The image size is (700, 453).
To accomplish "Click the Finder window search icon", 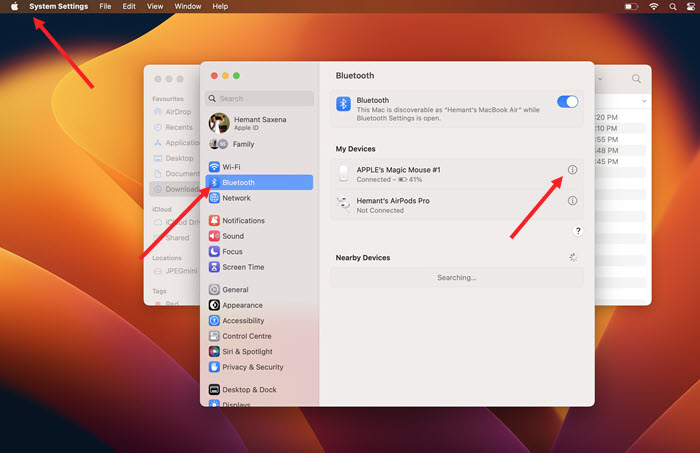I will point(636,79).
